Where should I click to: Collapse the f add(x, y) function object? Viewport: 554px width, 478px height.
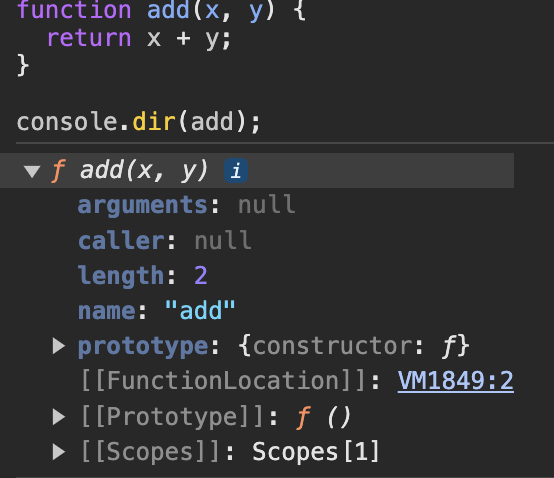(x=32, y=171)
